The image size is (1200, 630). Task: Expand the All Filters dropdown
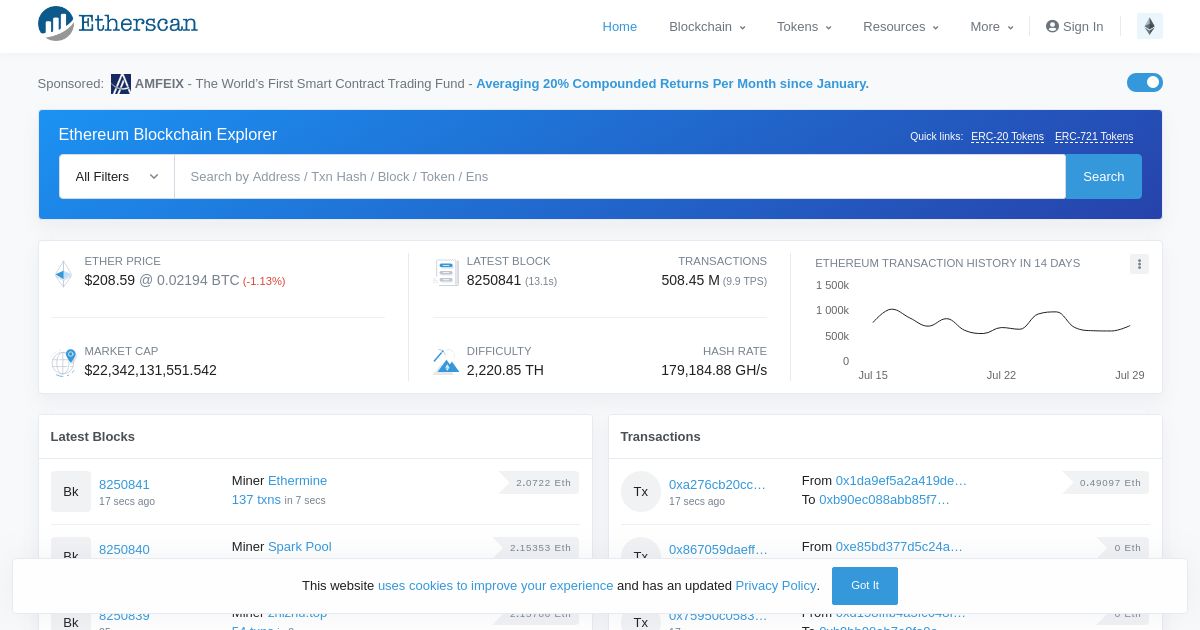click(x=117, y=176)
